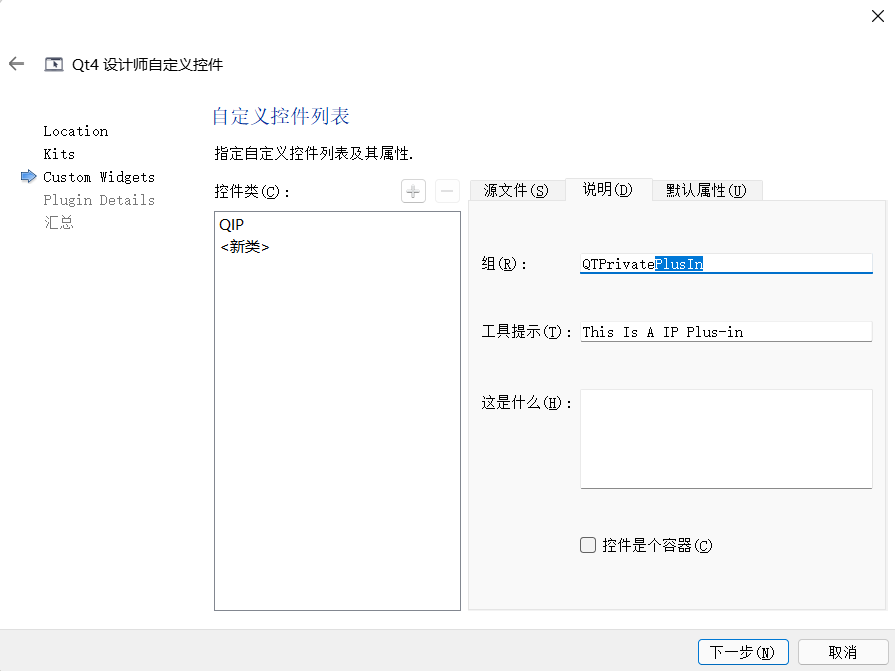Switch to the 源文件 tab
The height and width of the screenshot is (671, 895).
[x=517, y=190]
